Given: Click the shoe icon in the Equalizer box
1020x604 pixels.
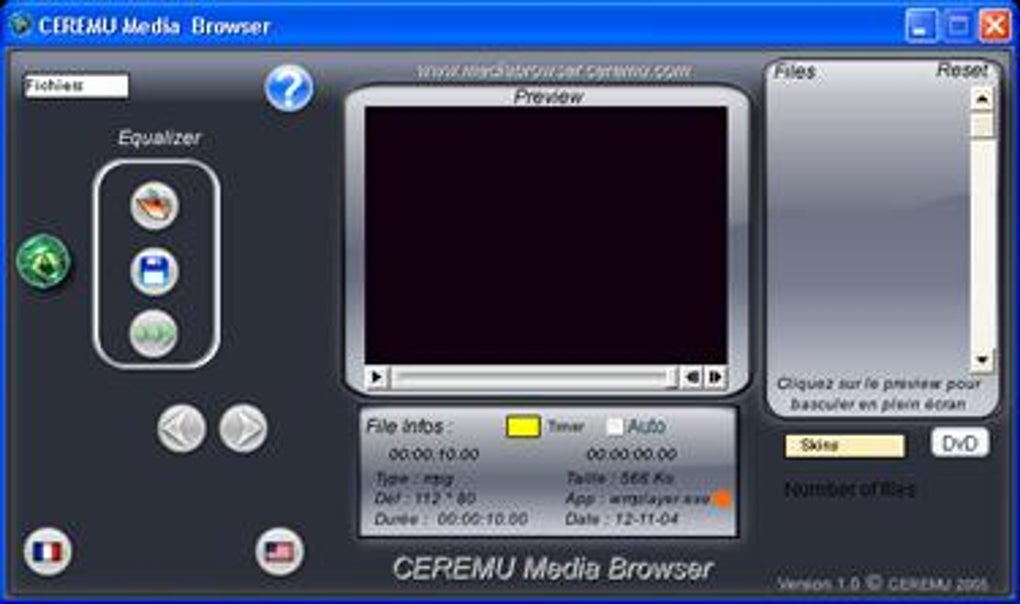Looking at the screenshot, I should pos(154,206).
